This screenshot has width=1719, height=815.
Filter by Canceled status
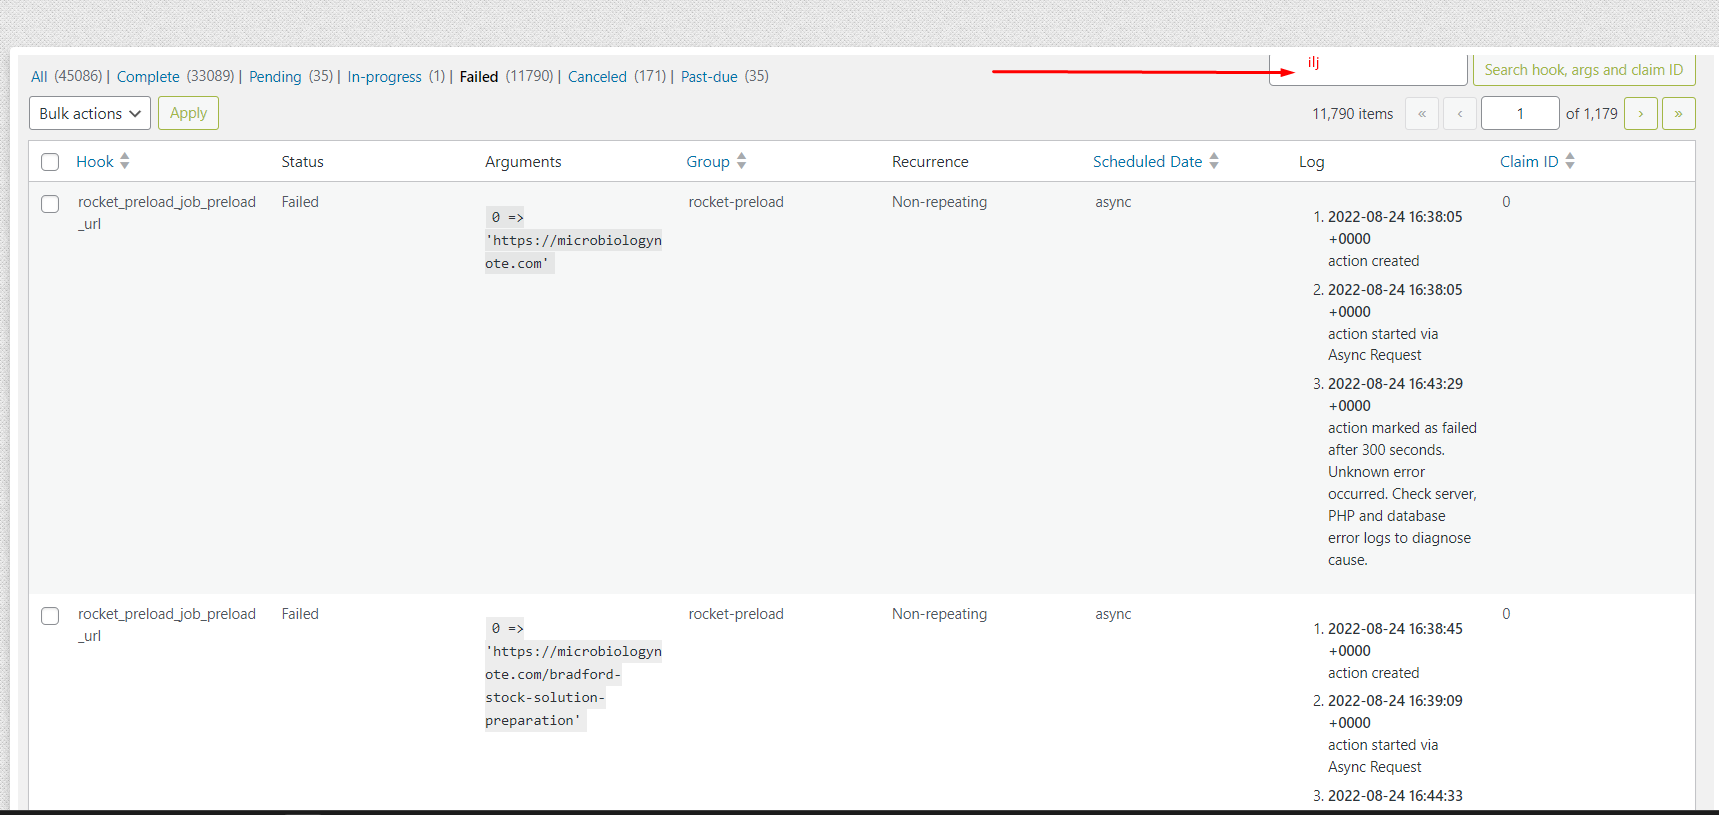tap(597, 76)
